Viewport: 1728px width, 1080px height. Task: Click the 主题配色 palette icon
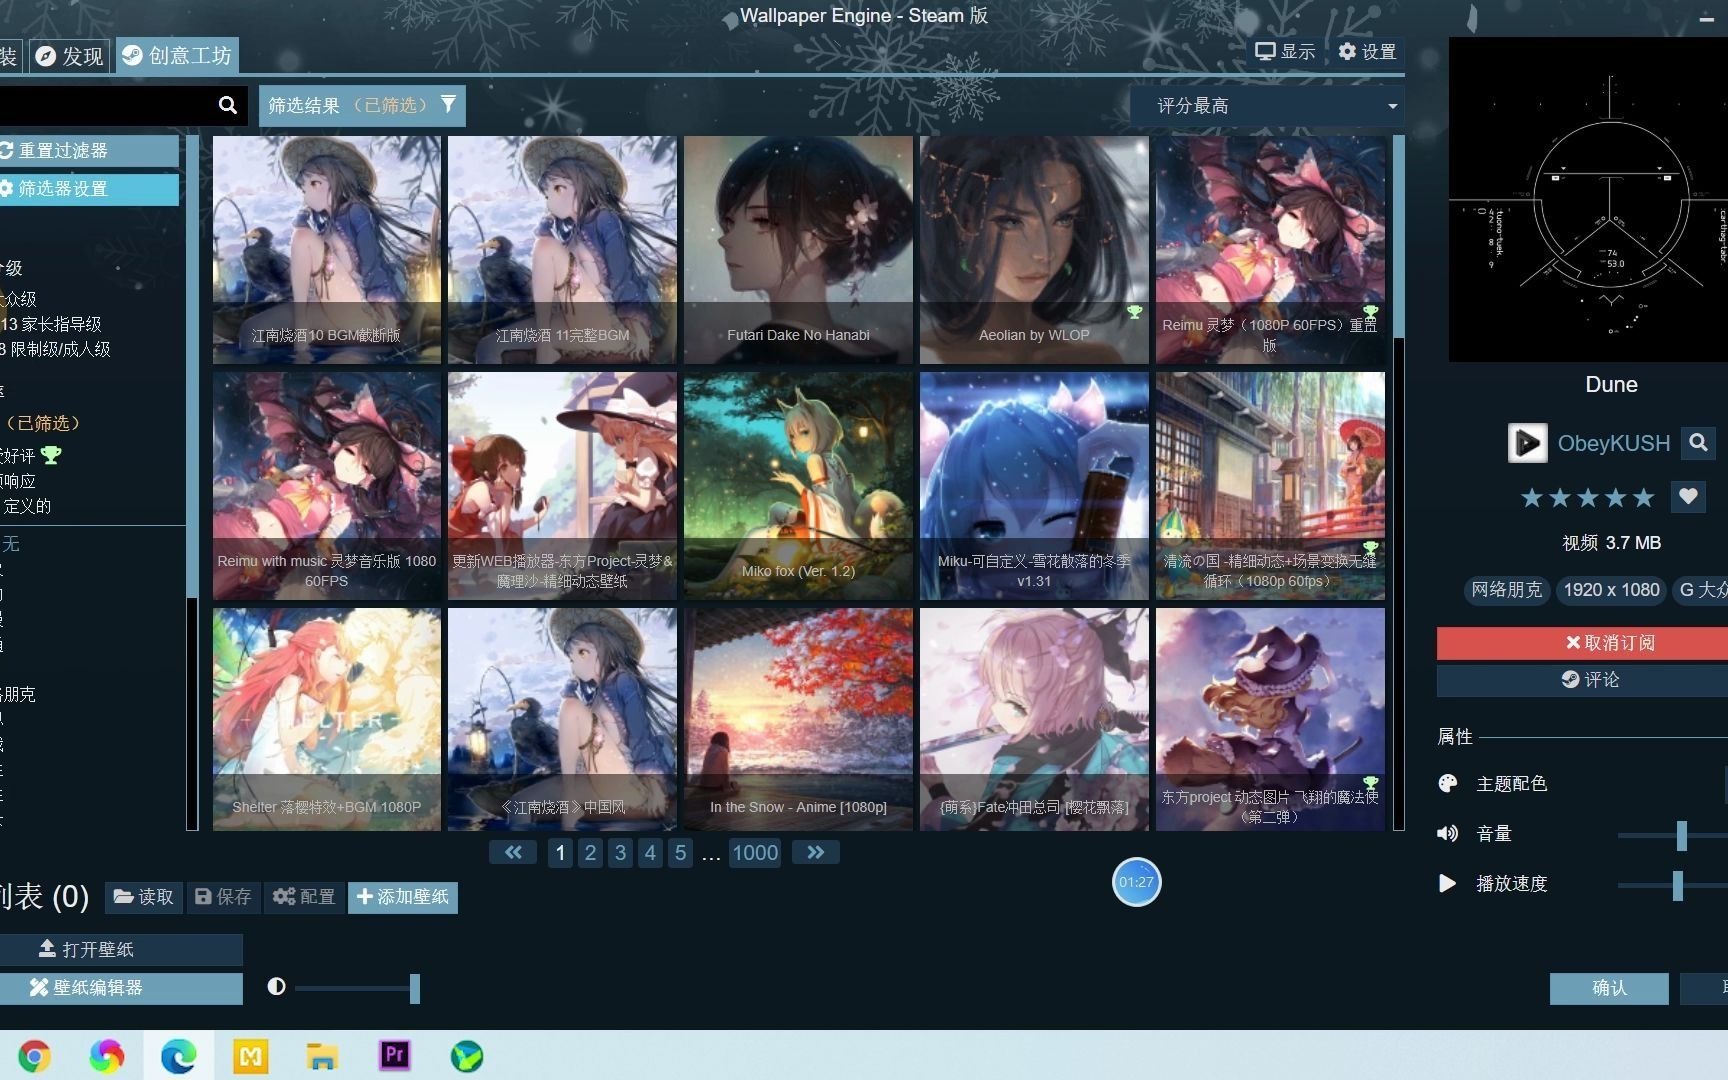(1447, 783)
